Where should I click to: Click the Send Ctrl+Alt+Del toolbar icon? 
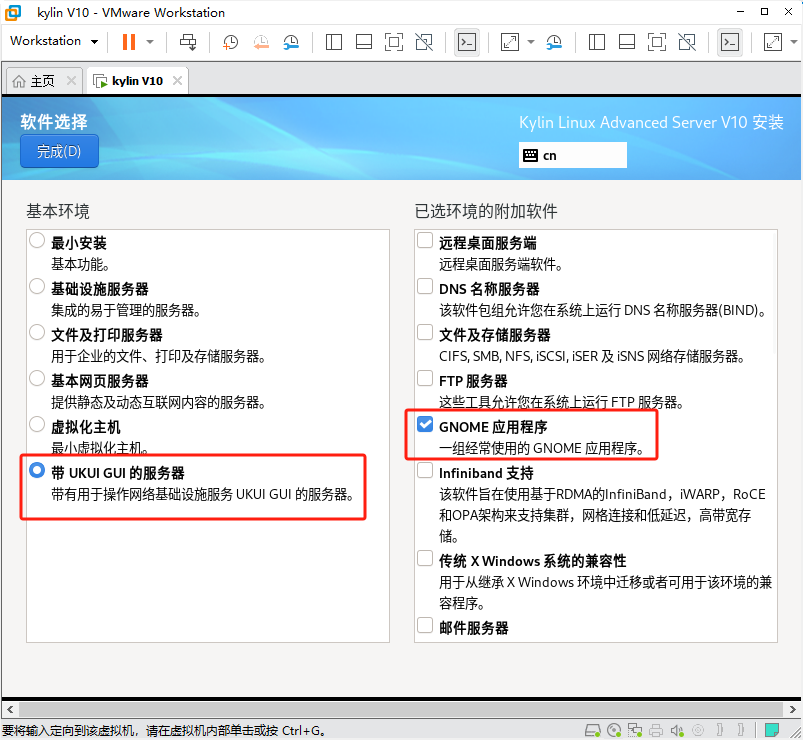tap(188, 41)
